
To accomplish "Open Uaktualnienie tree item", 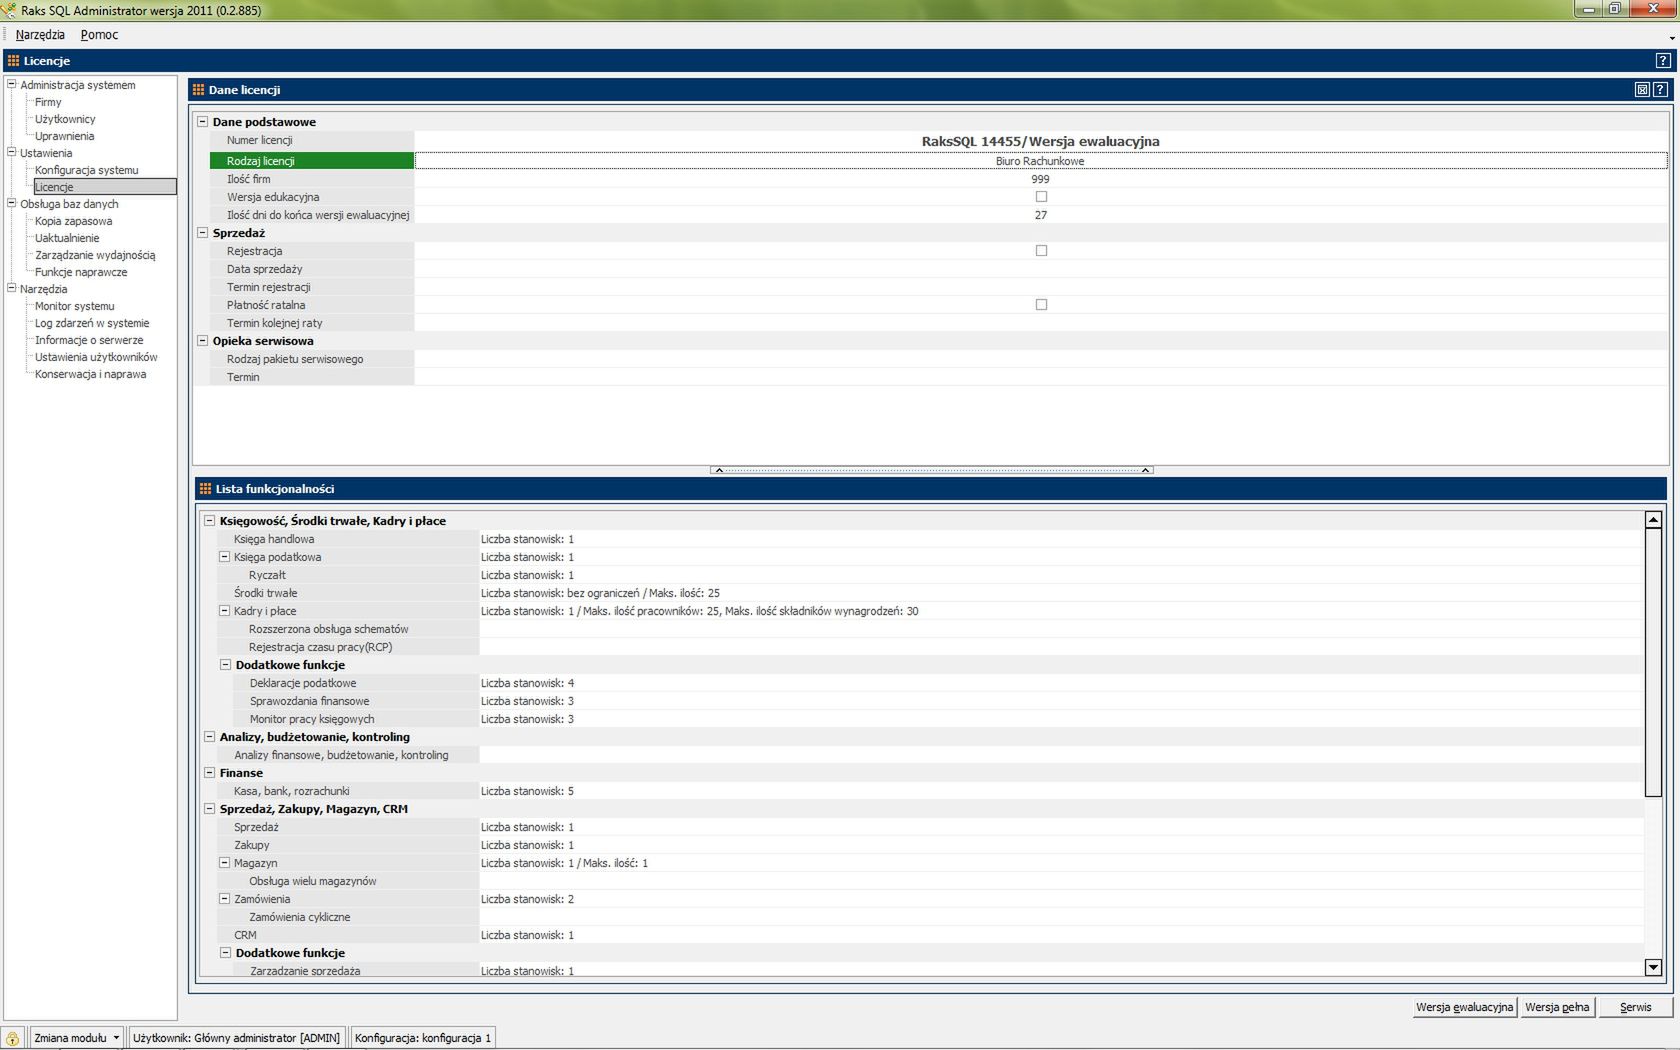I will 67,238.
